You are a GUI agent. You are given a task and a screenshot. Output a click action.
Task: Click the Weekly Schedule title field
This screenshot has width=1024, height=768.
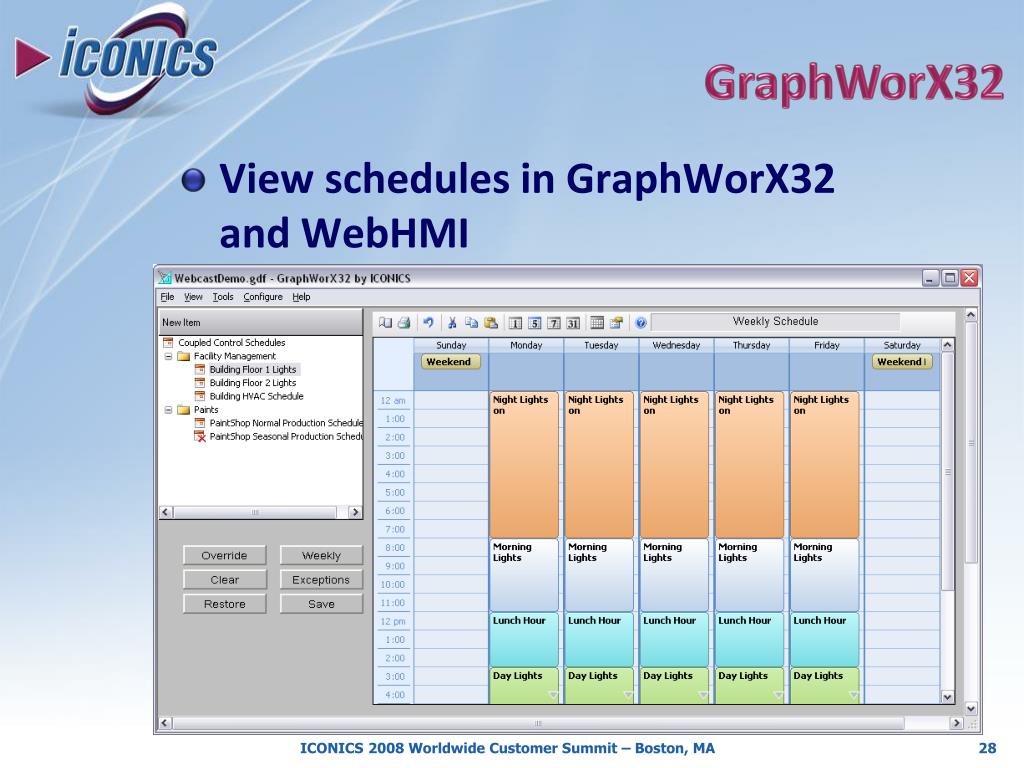click(775, 321)
